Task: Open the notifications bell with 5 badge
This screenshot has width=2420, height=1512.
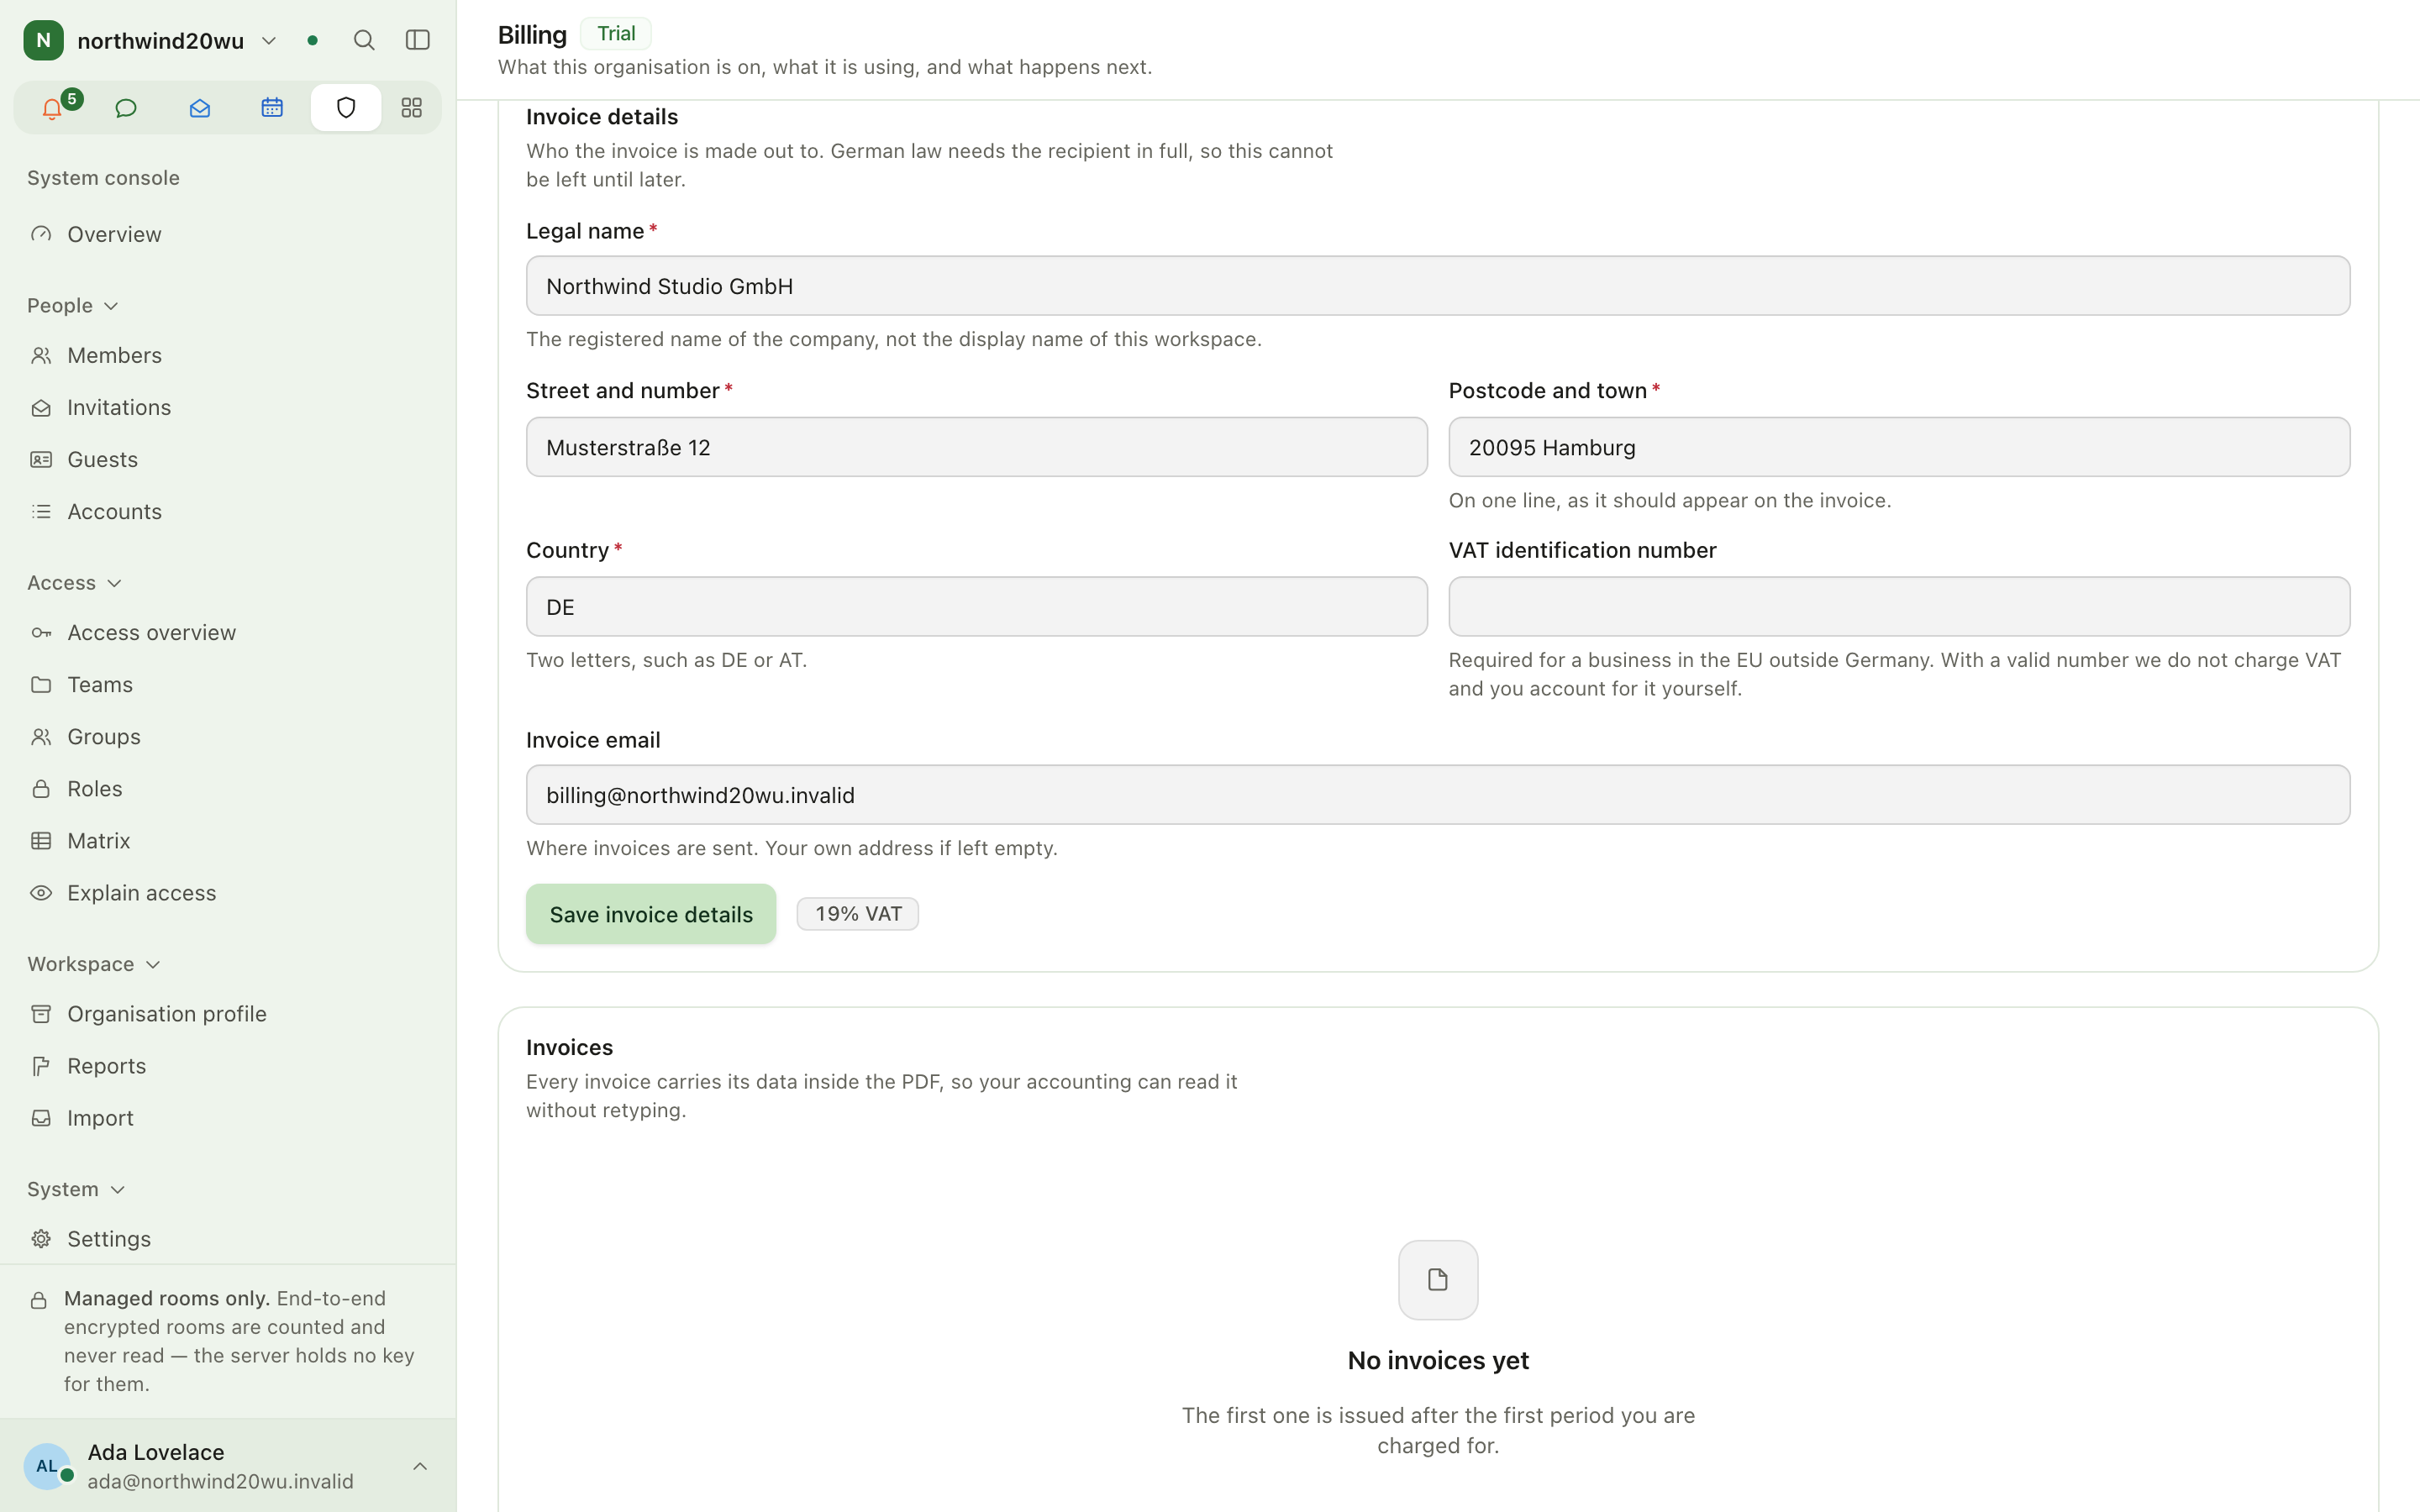Action: 53,108
